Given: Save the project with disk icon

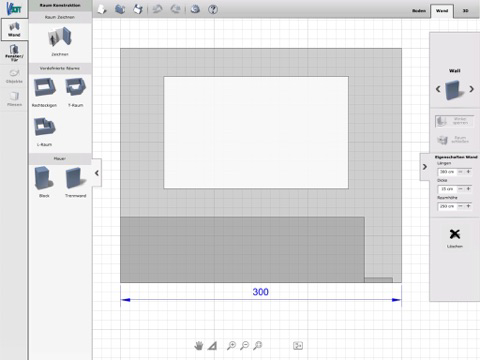Looking at the screenshot, I should coord(138,9).
